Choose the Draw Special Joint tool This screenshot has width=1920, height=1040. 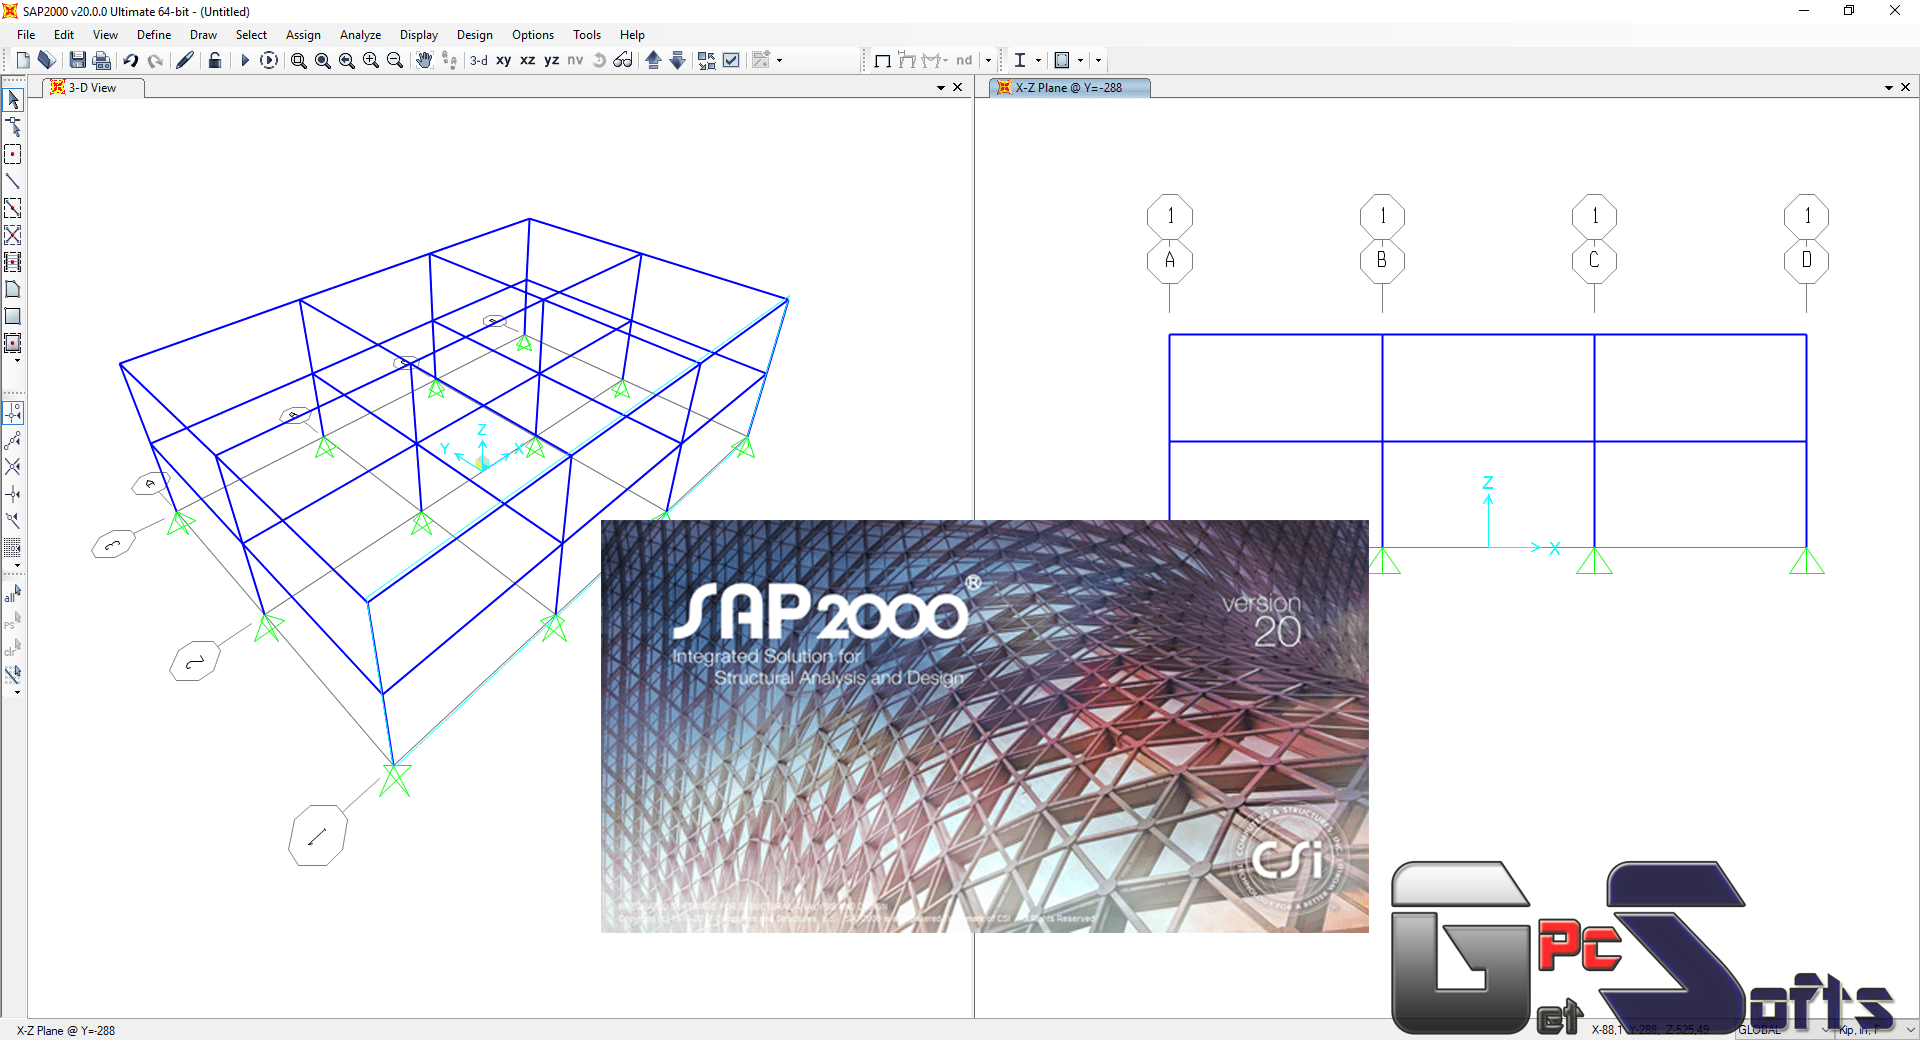[x=13, y=154]
